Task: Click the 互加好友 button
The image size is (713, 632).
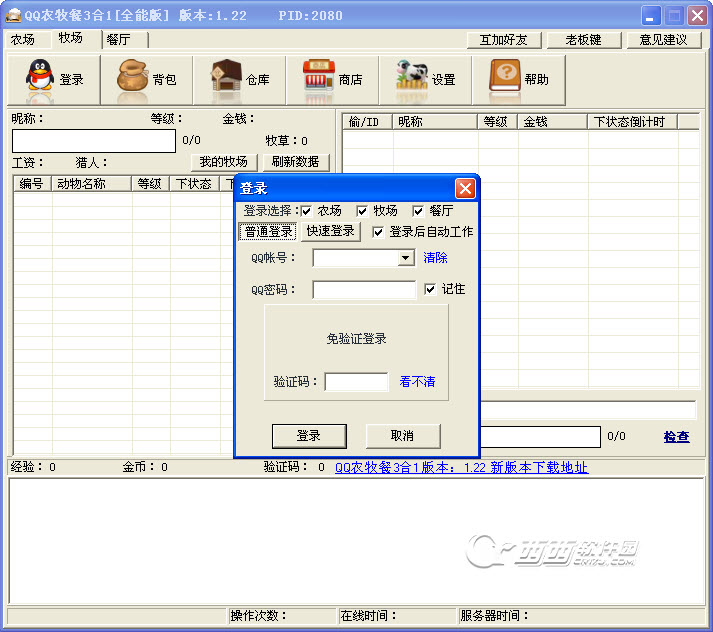Action: tap(504, 40)
